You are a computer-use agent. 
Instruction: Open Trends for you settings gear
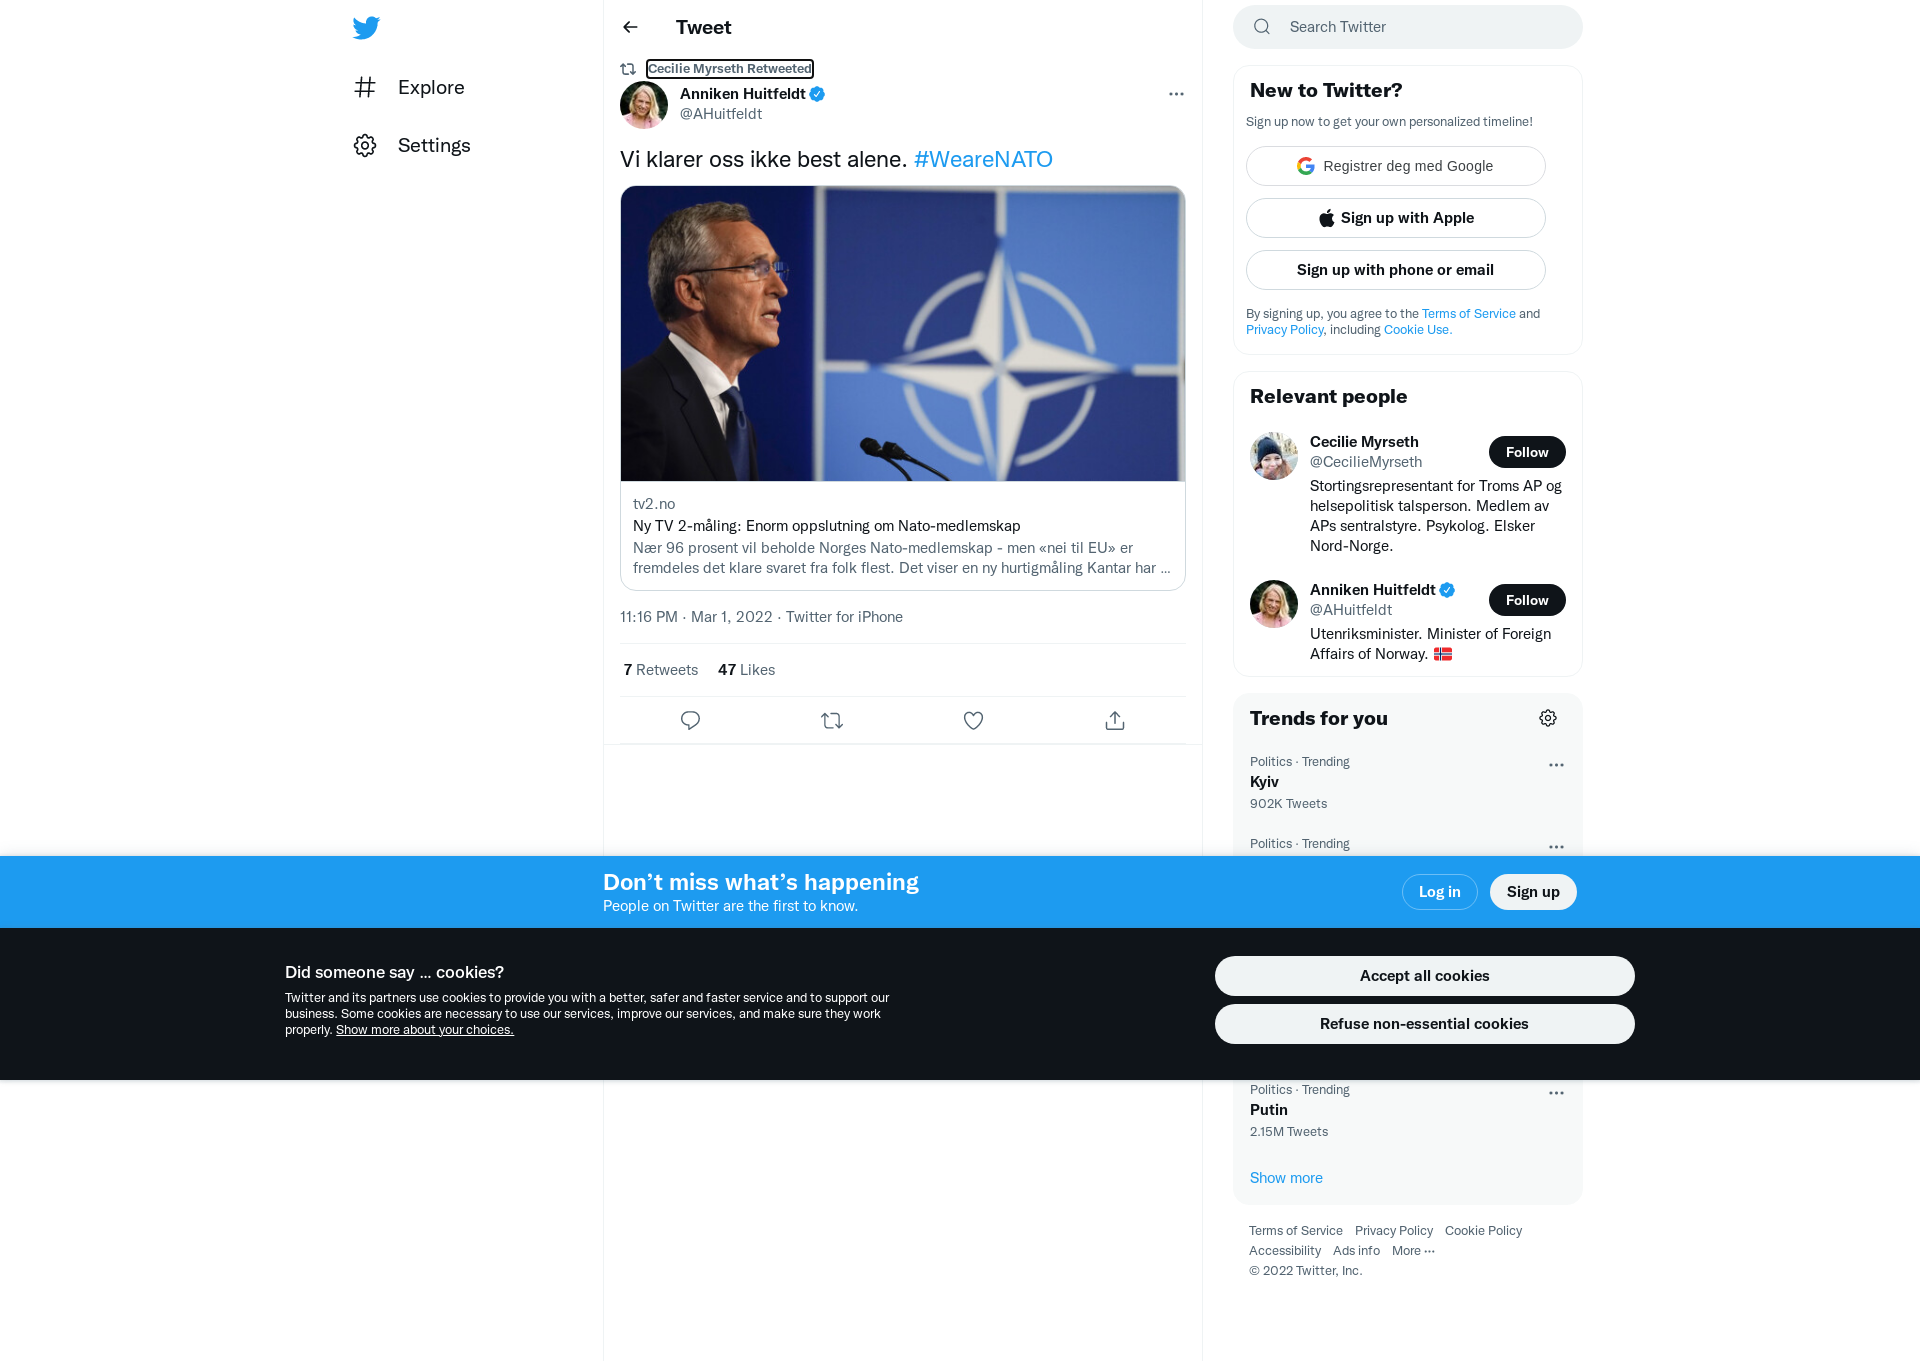coord(1548,718)
